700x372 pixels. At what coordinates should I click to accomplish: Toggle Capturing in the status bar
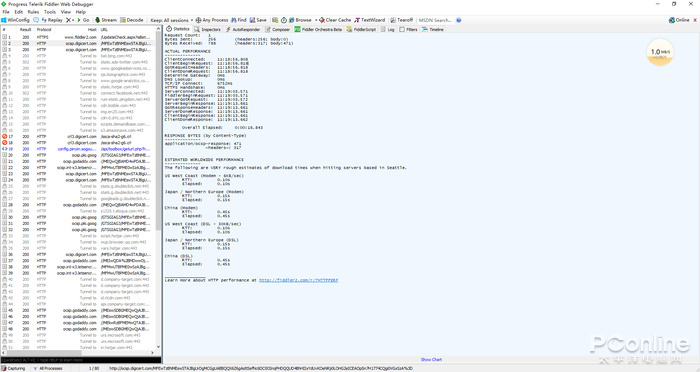tap(13, 368)
